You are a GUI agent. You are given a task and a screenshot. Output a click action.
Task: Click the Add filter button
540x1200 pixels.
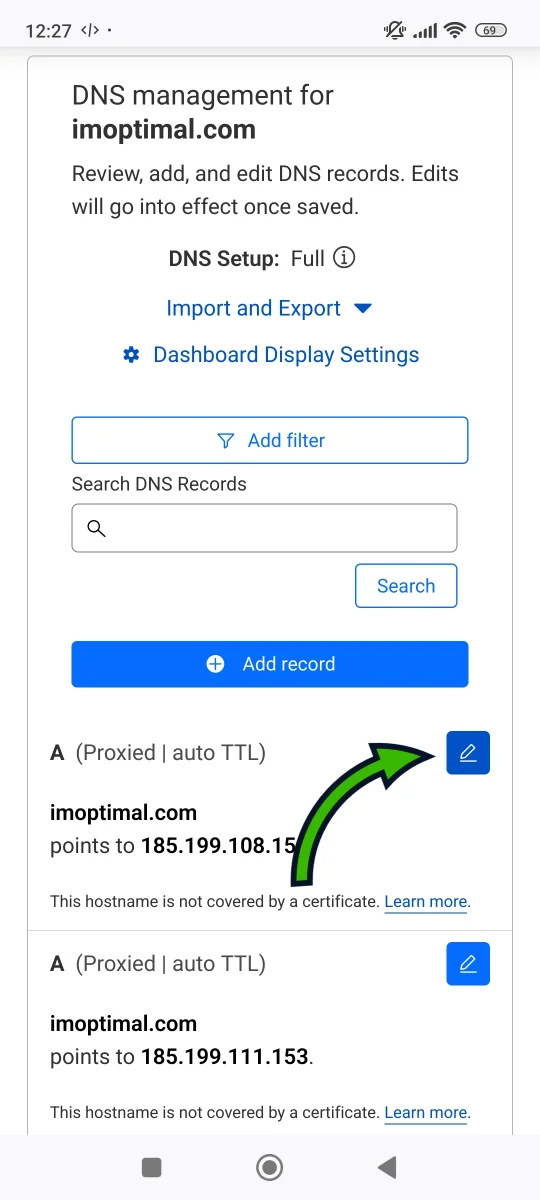click(270, 440)
